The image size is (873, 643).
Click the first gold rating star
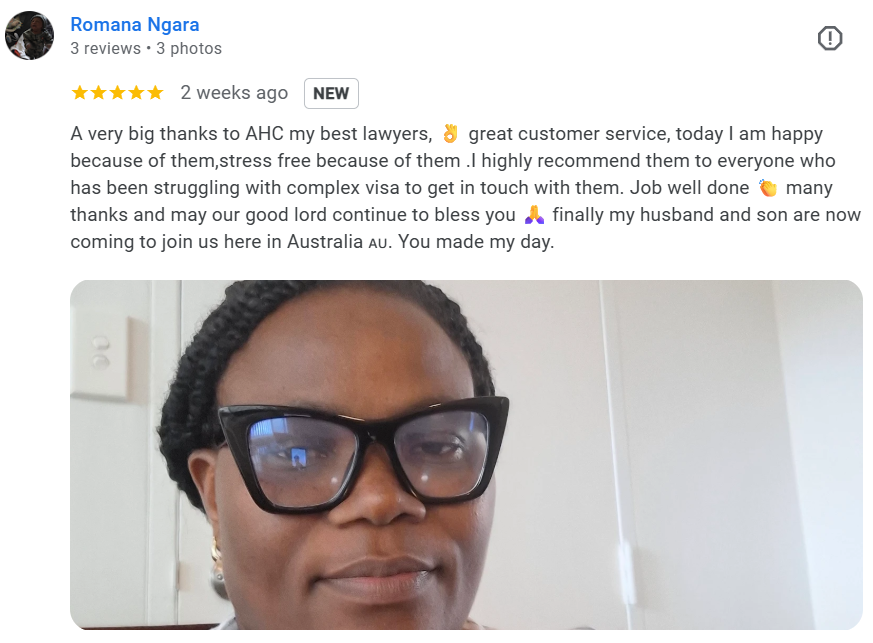(x=80, y=92)
